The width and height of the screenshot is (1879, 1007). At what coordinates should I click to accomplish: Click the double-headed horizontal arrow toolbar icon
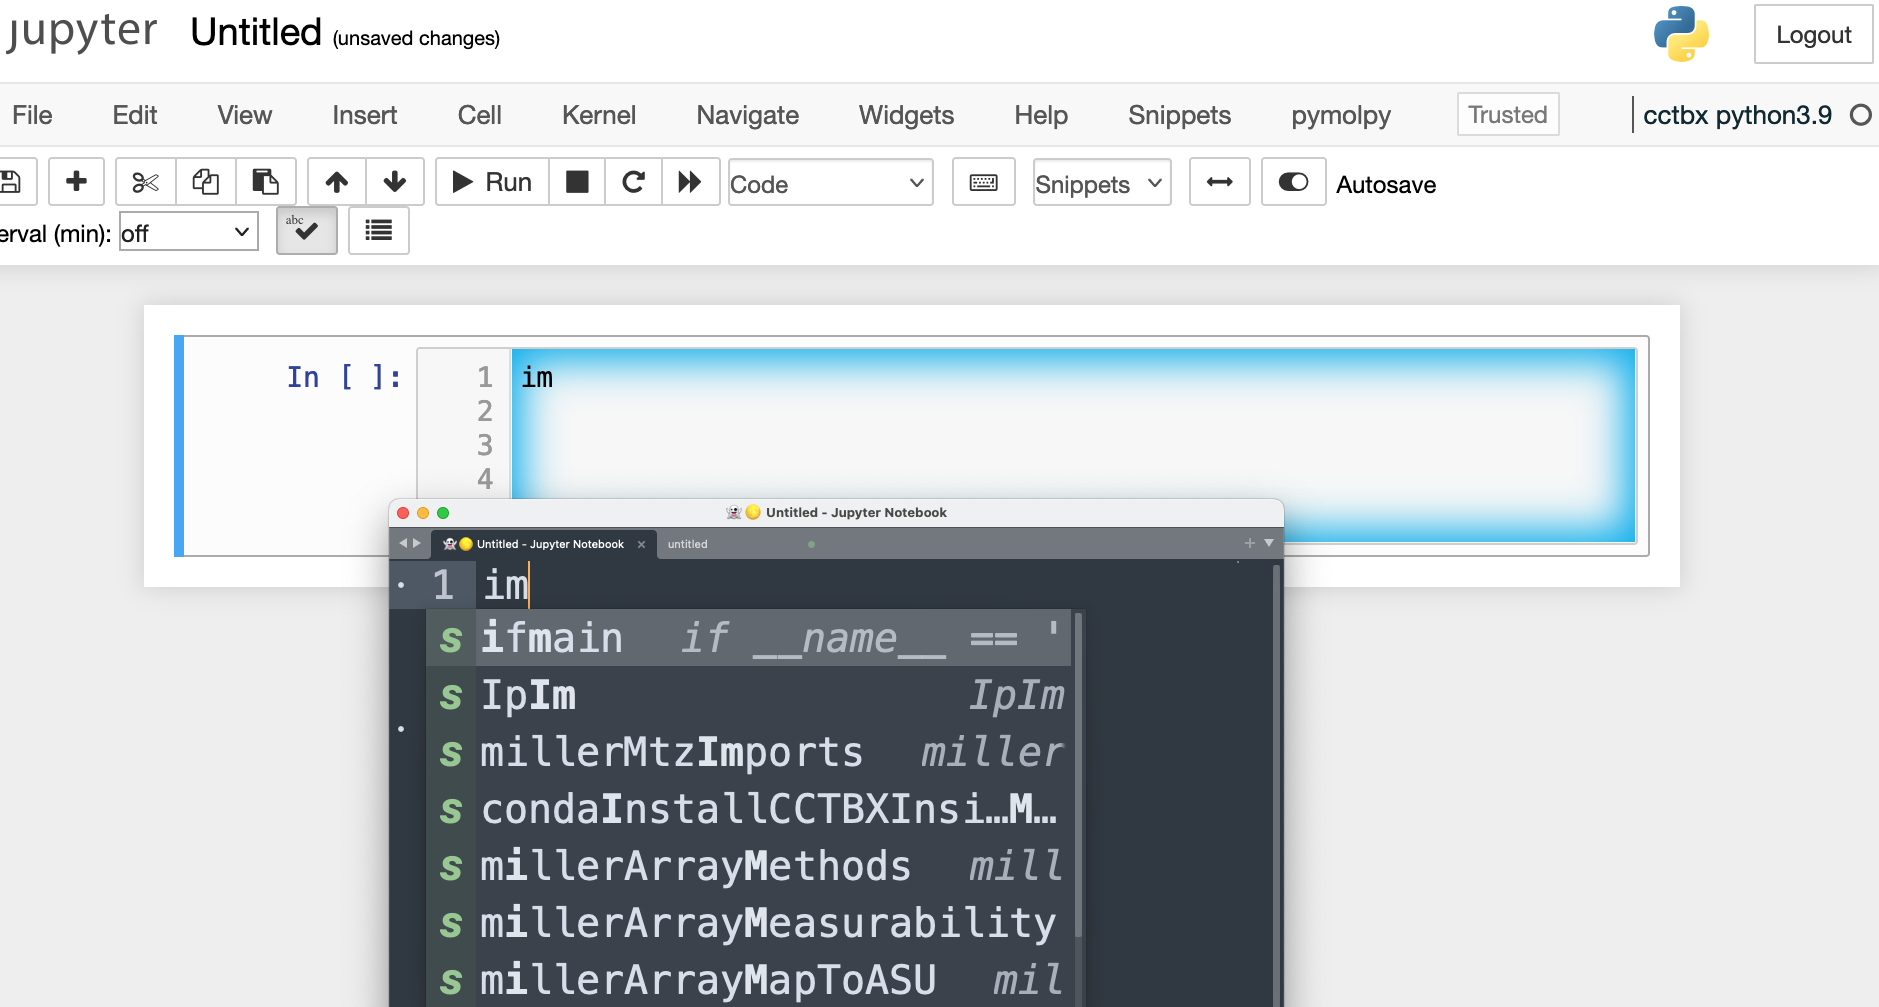(x=1220, y=182)
